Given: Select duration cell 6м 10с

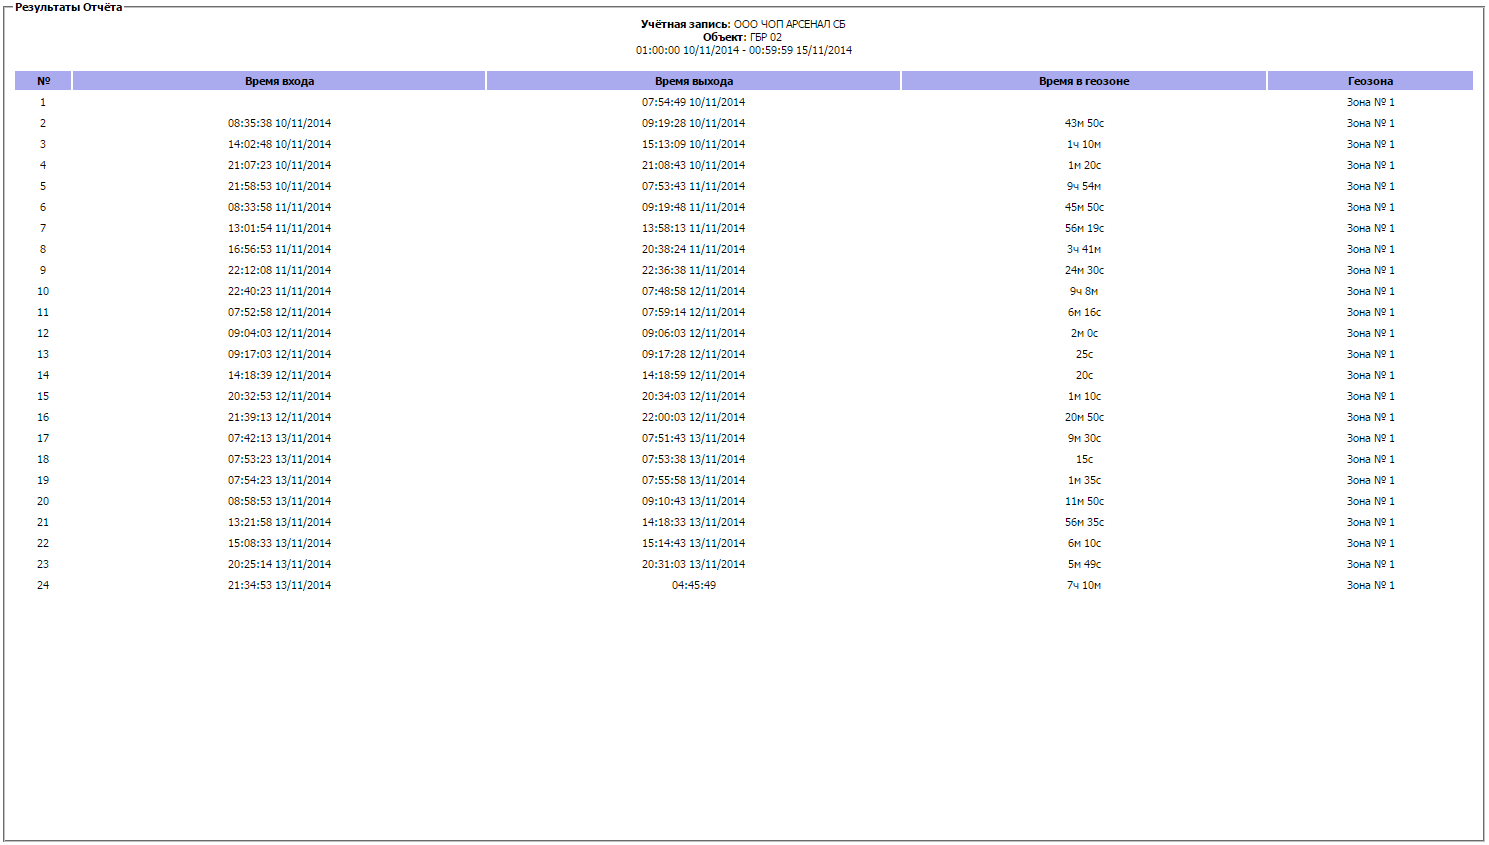Looking at the screenshot, I should click(x=1084, y=543).
